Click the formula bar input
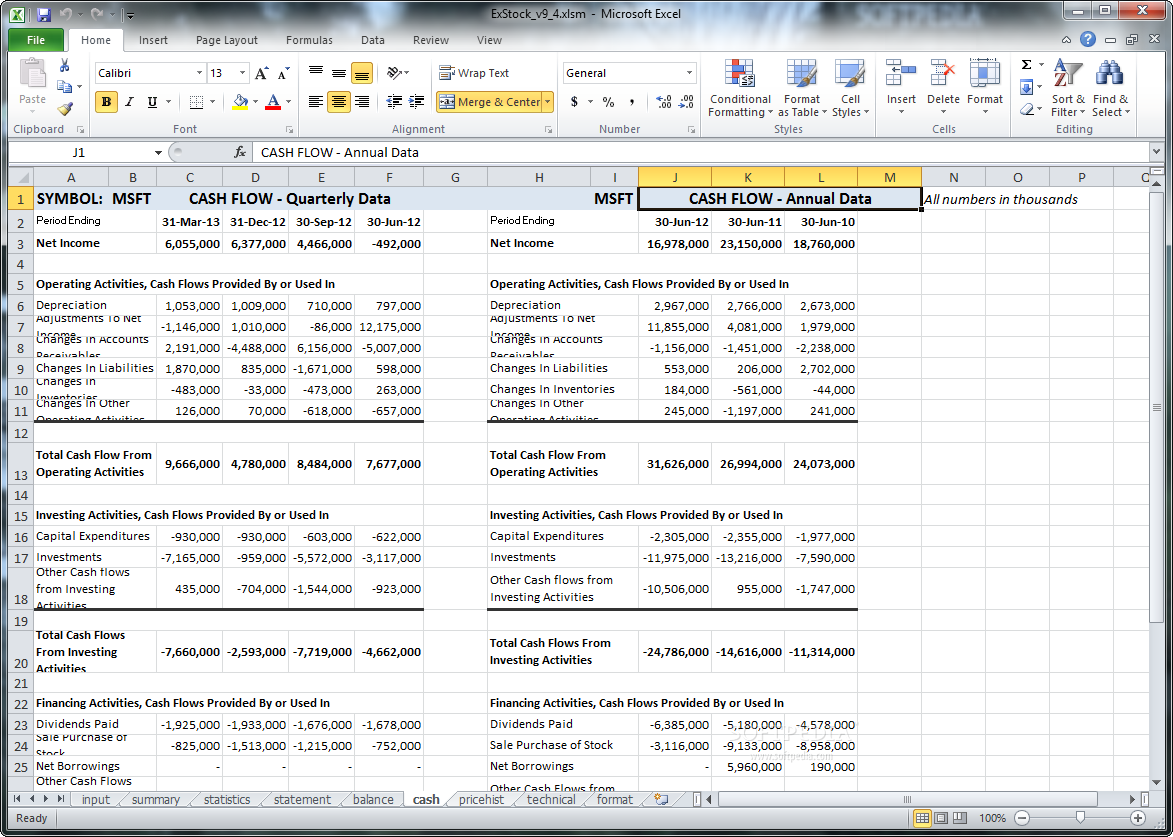The image size is (1173, 837). tap(702, 153)
